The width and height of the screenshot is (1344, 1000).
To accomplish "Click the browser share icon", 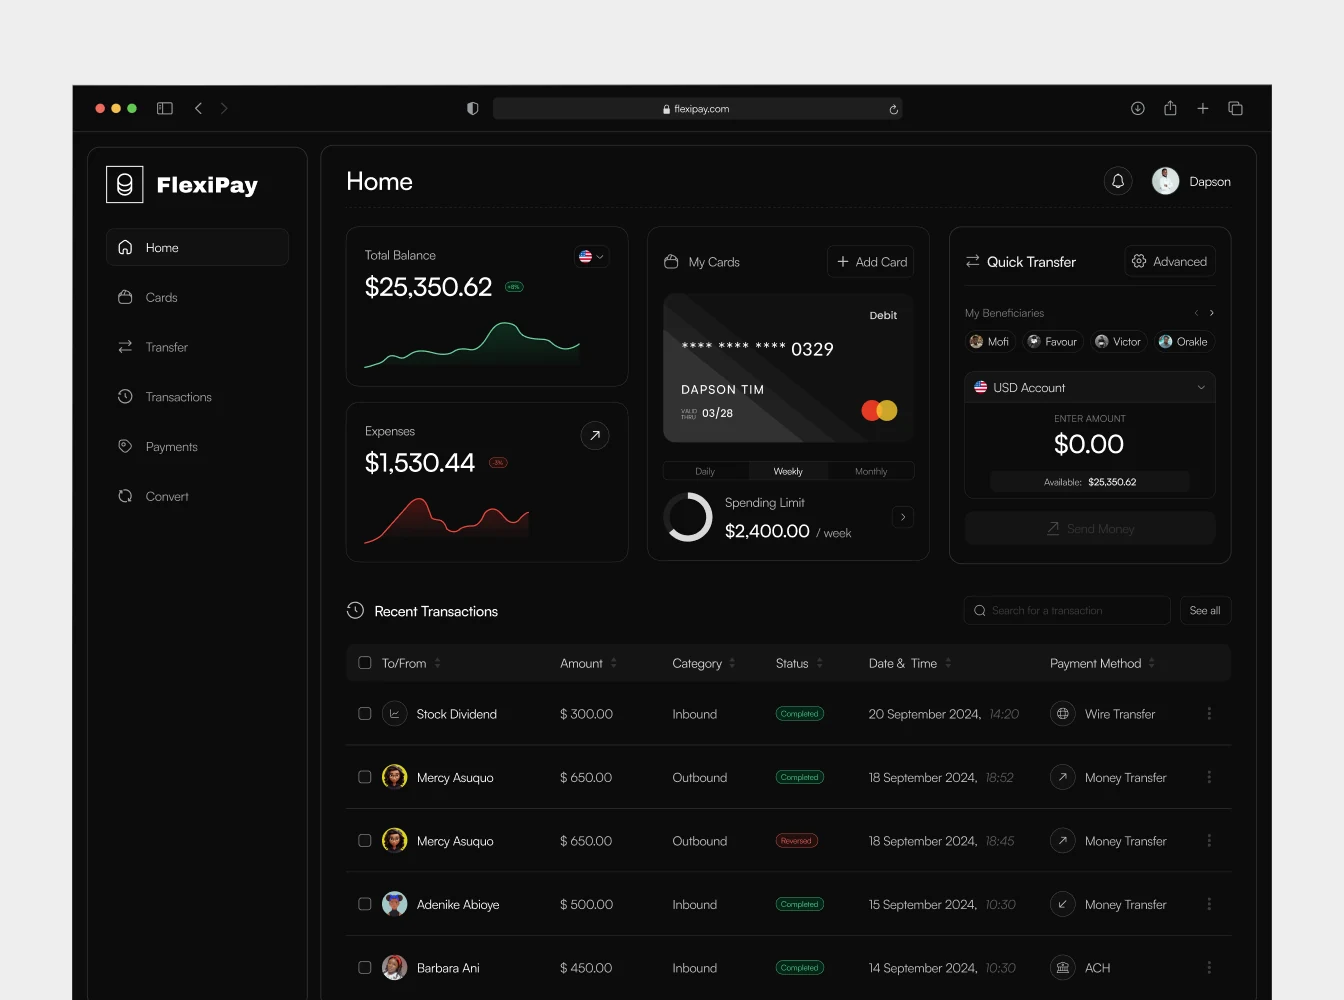I will tap(1170, 108).
